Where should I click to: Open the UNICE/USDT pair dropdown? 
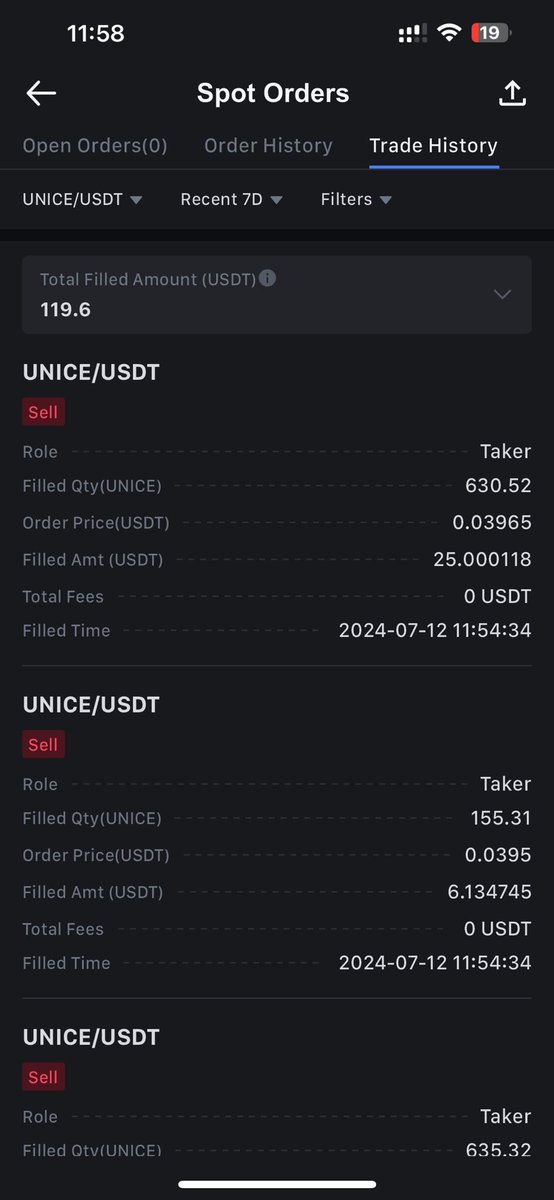82,199
